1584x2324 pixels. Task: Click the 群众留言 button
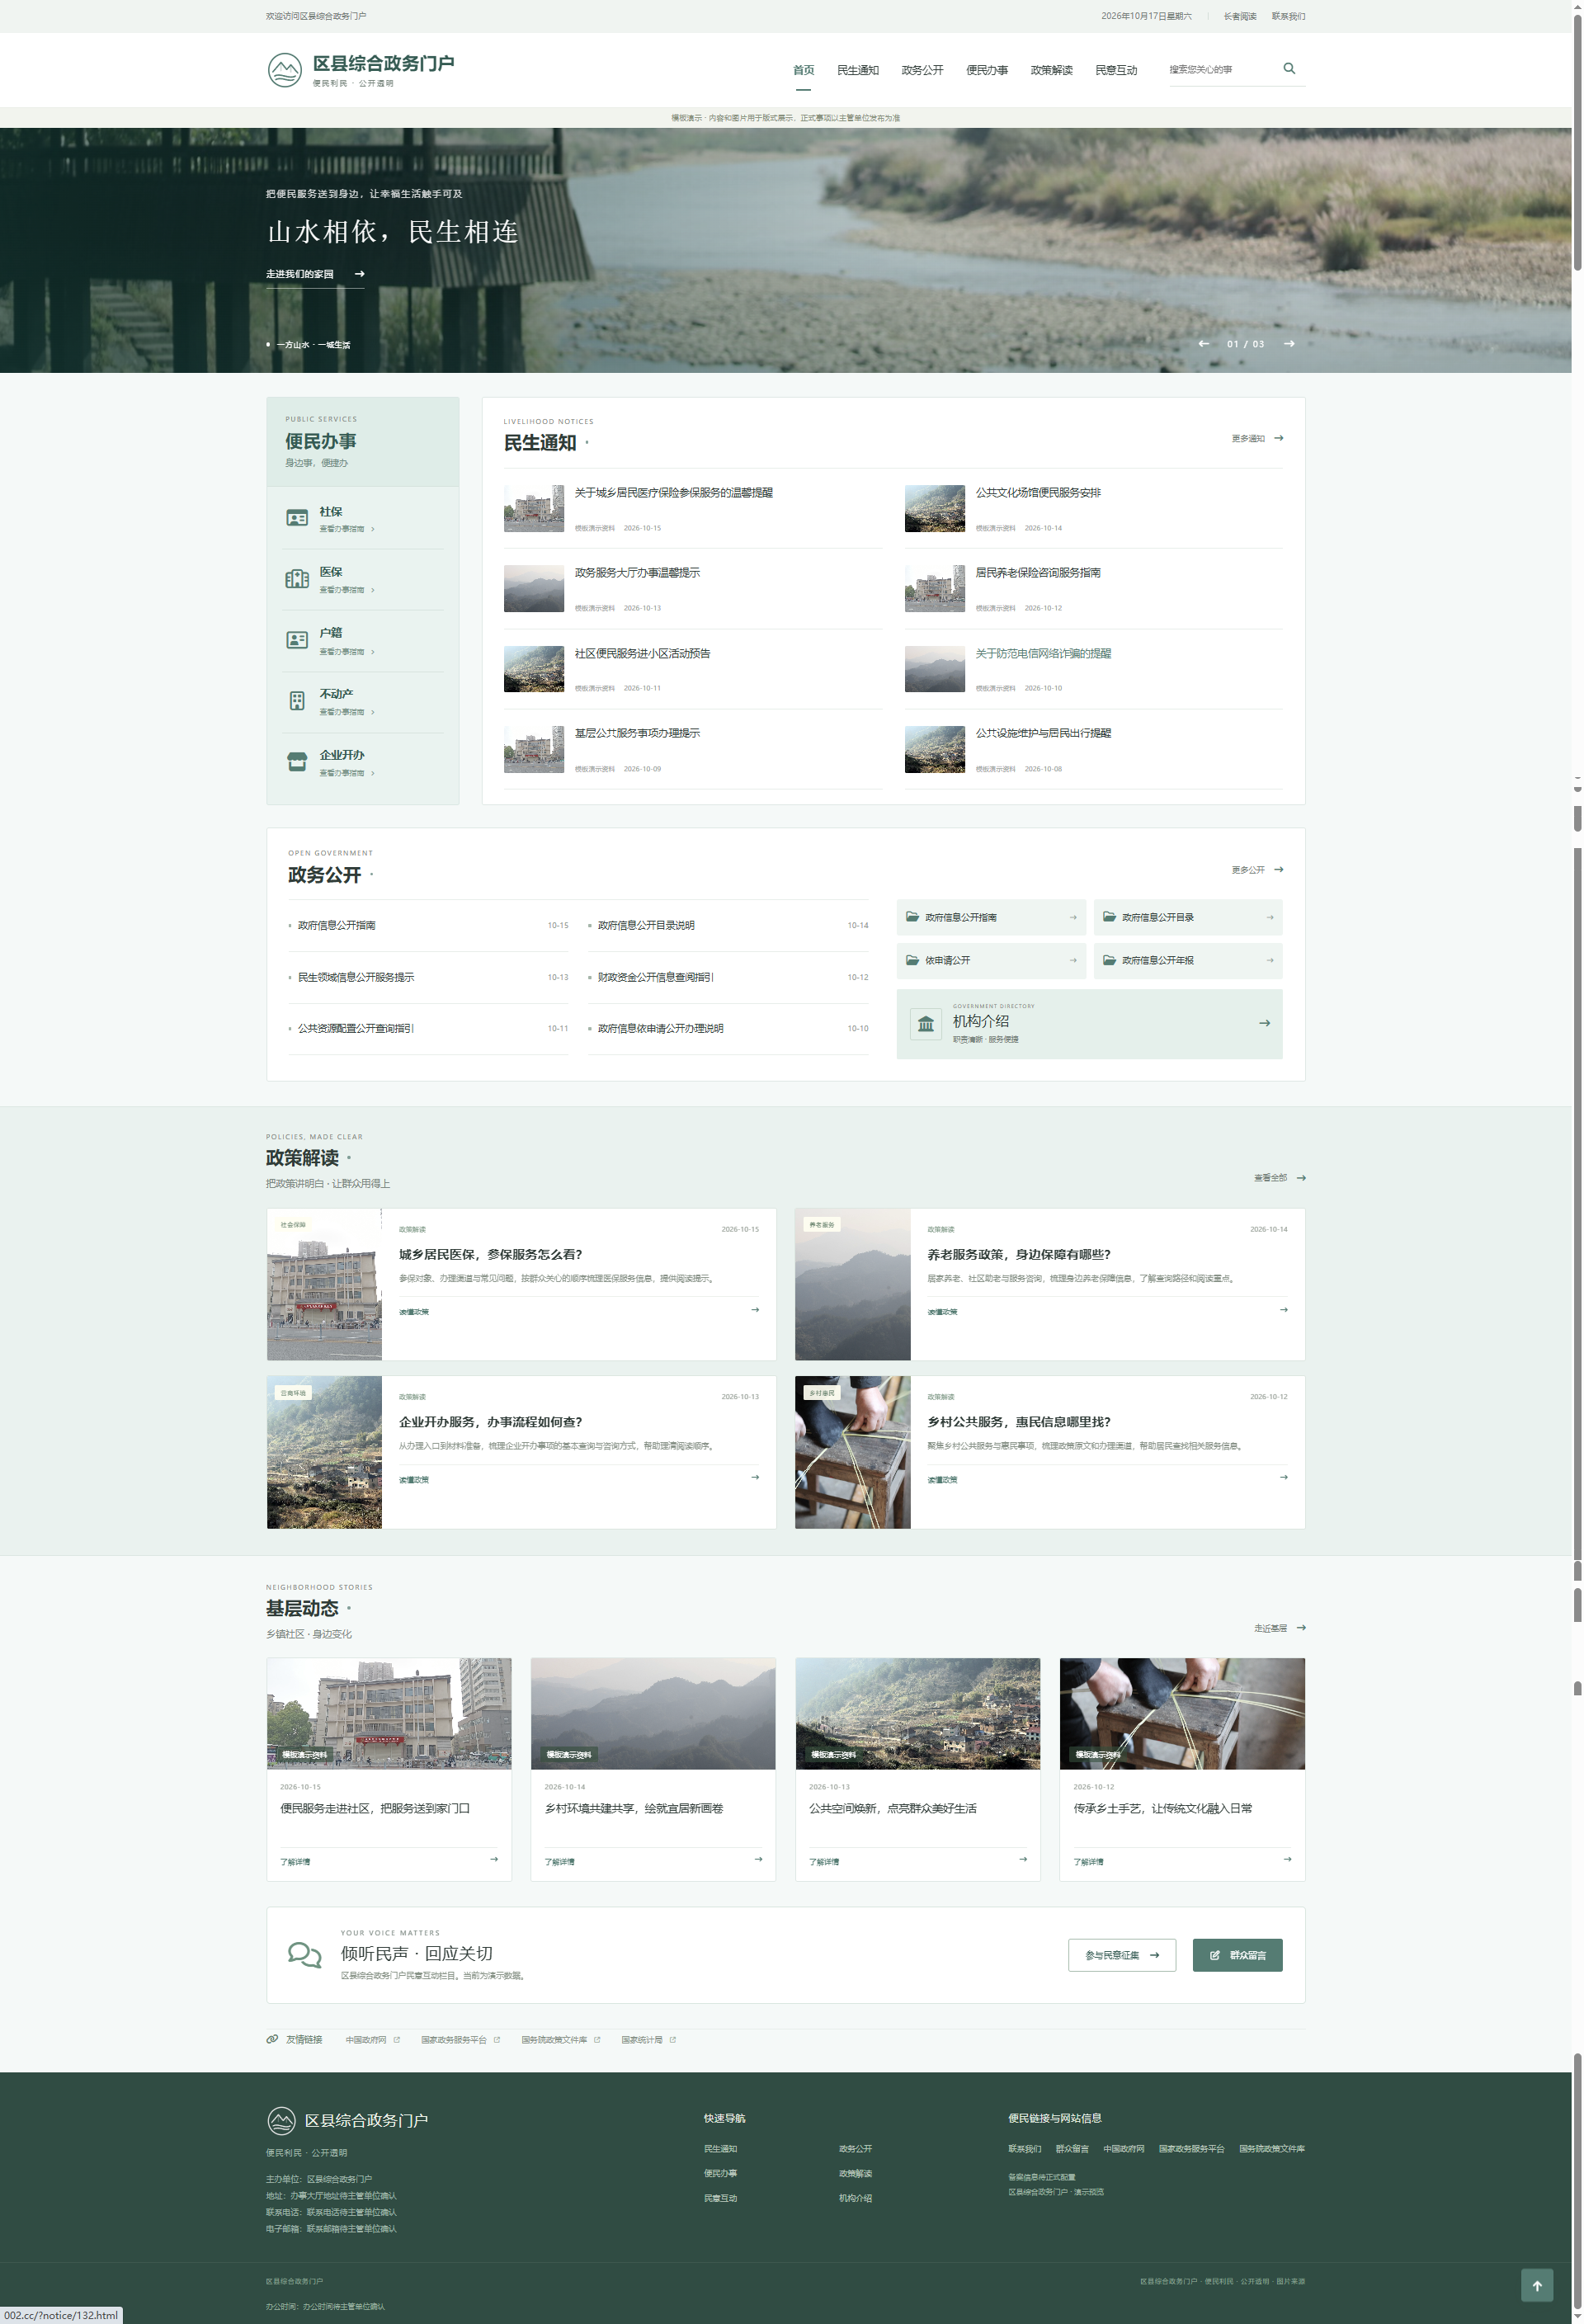pos(1237,1956)
